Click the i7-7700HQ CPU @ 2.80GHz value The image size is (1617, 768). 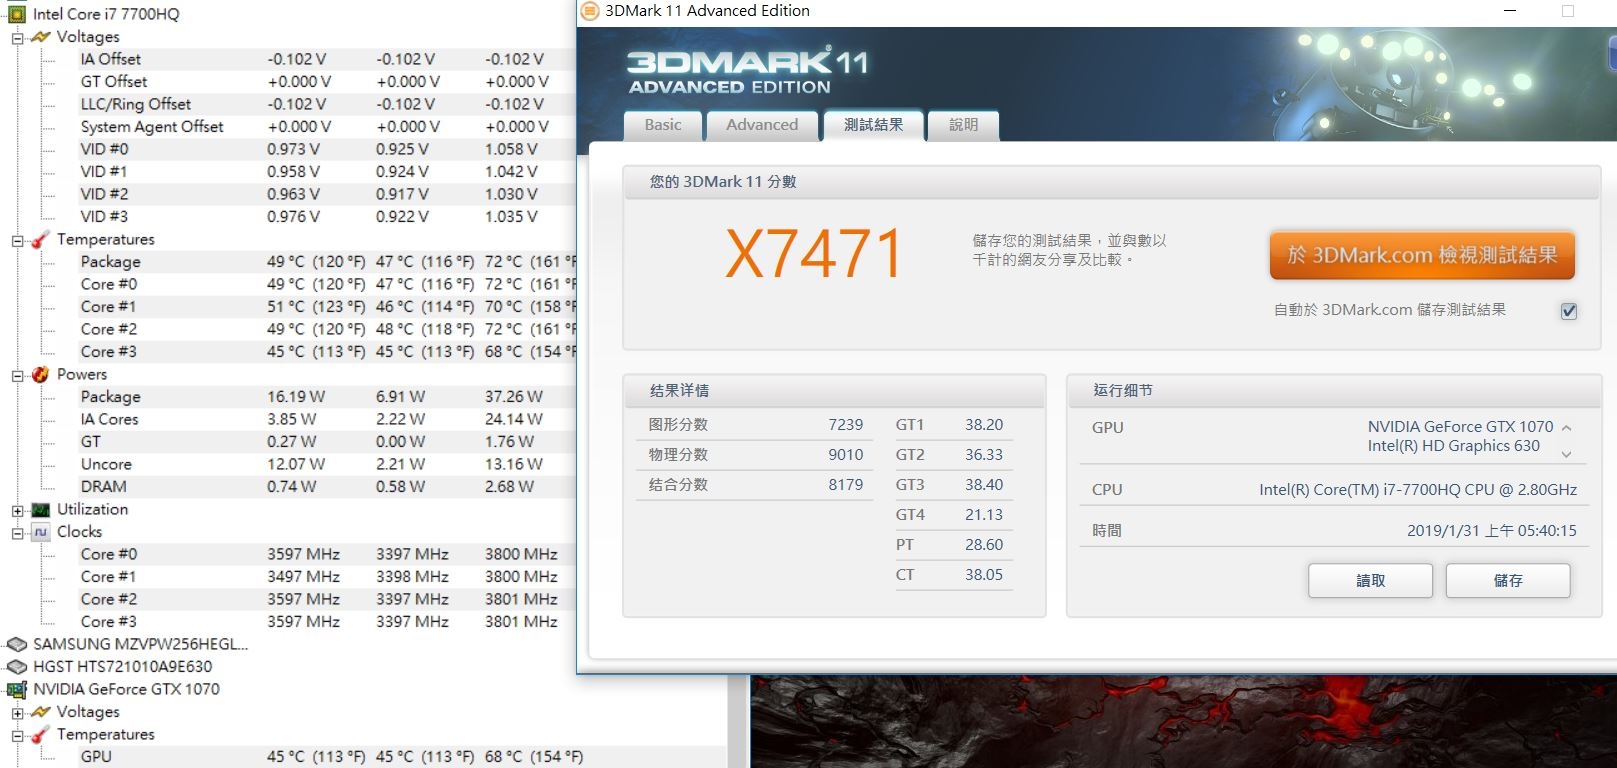[1418, 490]
